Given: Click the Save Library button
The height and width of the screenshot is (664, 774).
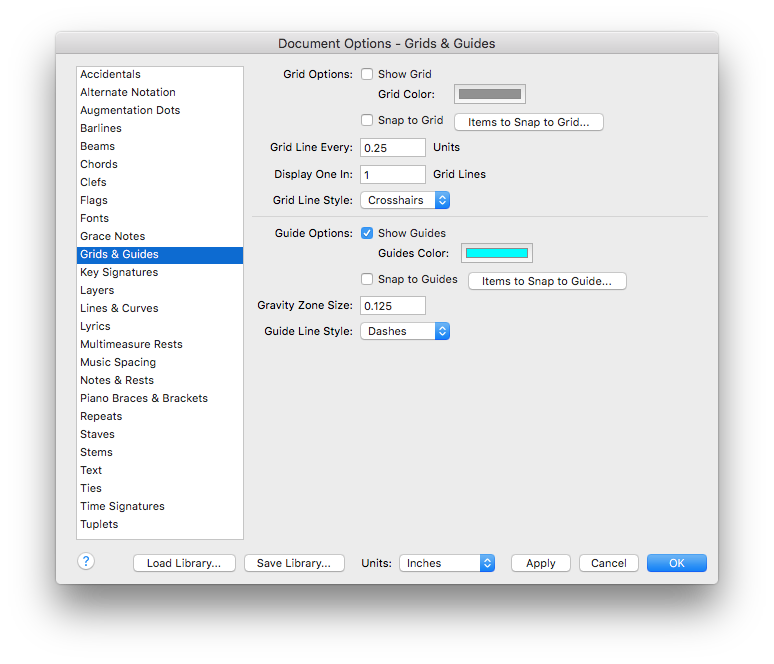Looking at the screenshot, I should (294, 563).
